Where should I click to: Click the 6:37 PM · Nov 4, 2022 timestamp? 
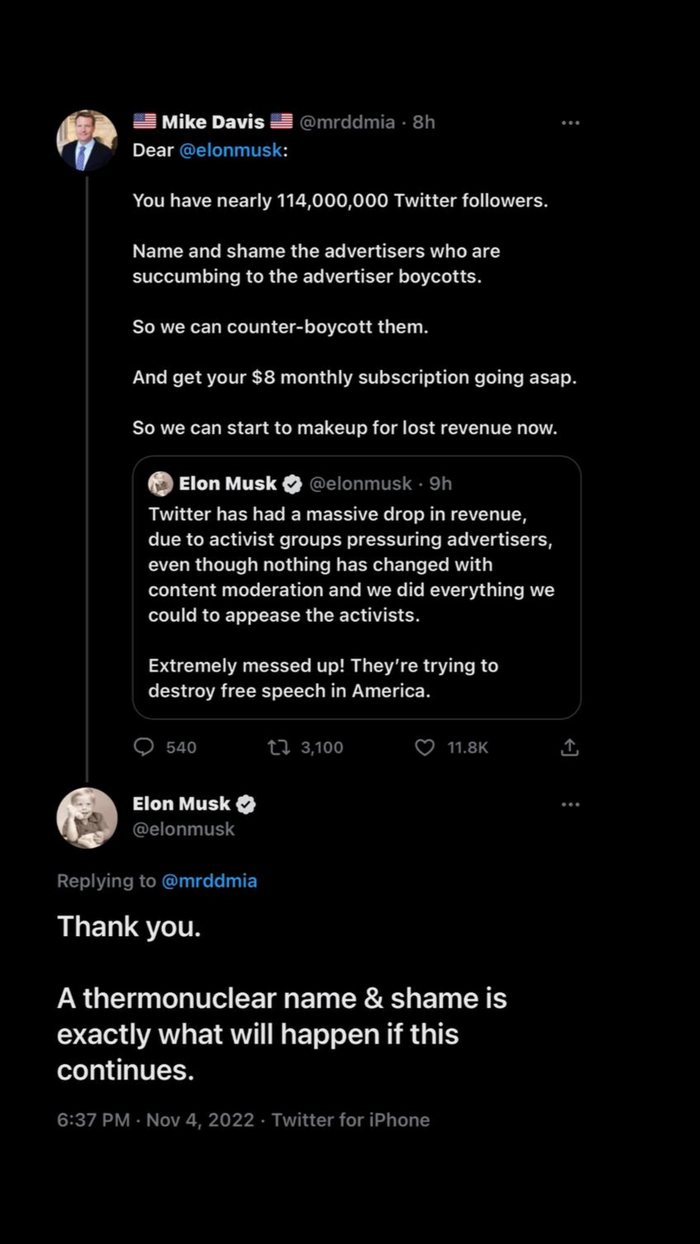[156, 1120]
